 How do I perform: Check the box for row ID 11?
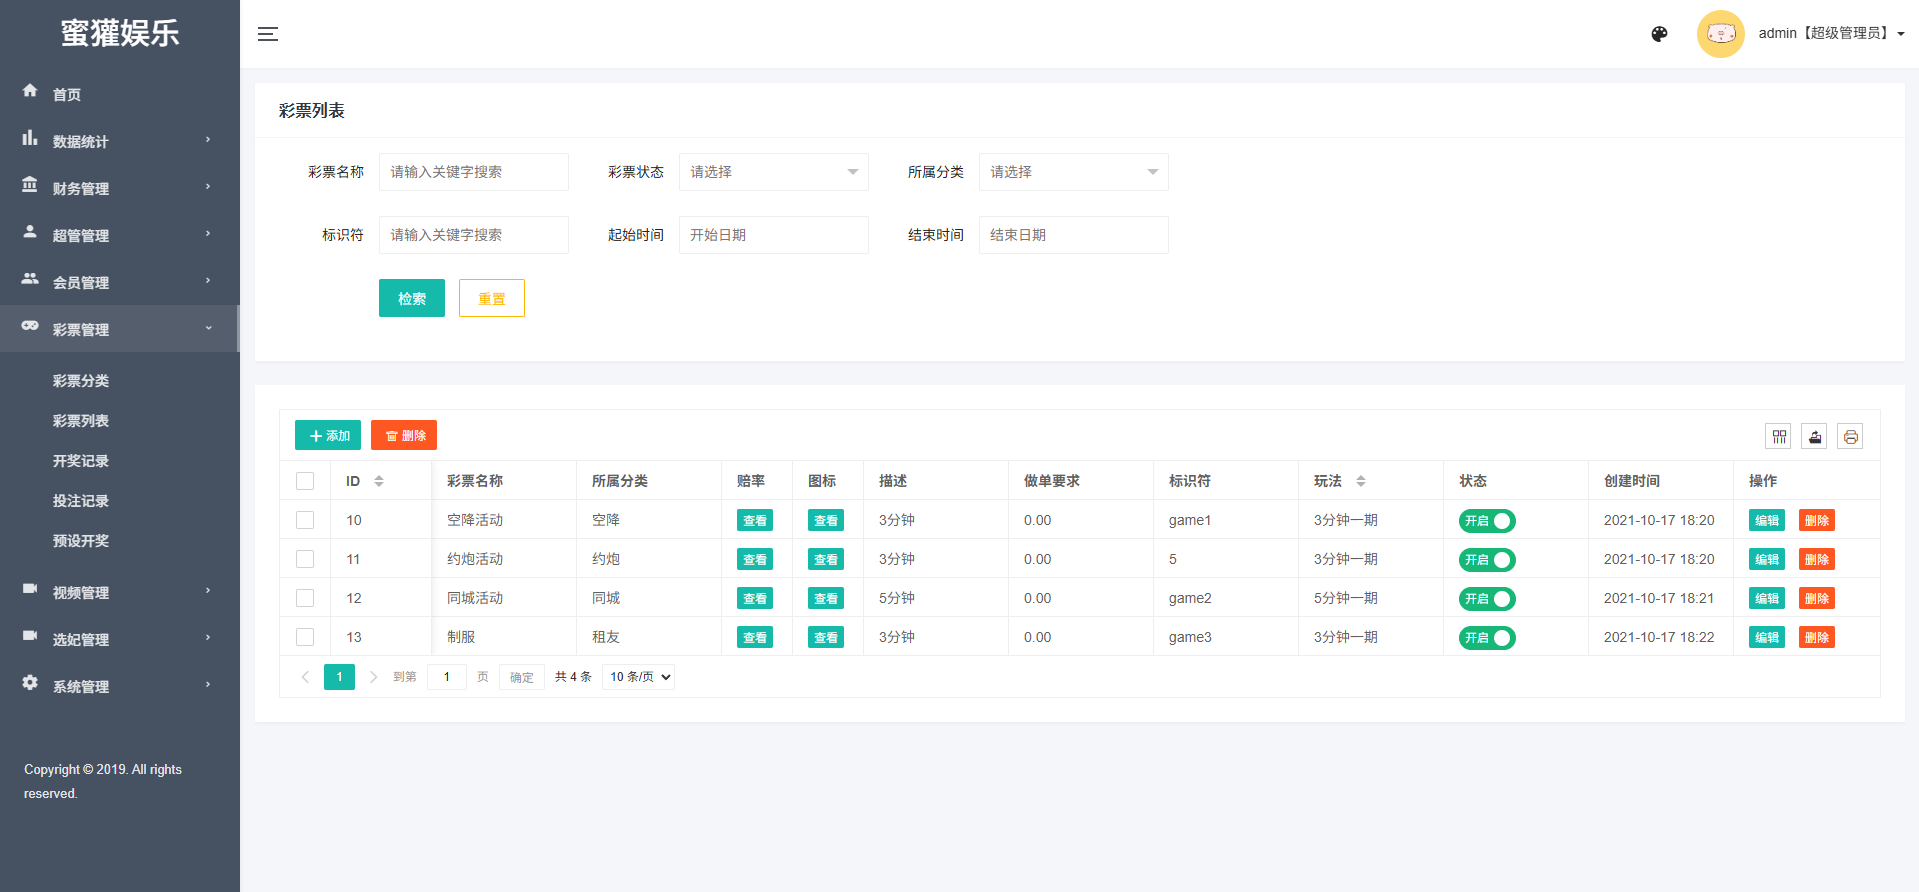coord(305,559)
